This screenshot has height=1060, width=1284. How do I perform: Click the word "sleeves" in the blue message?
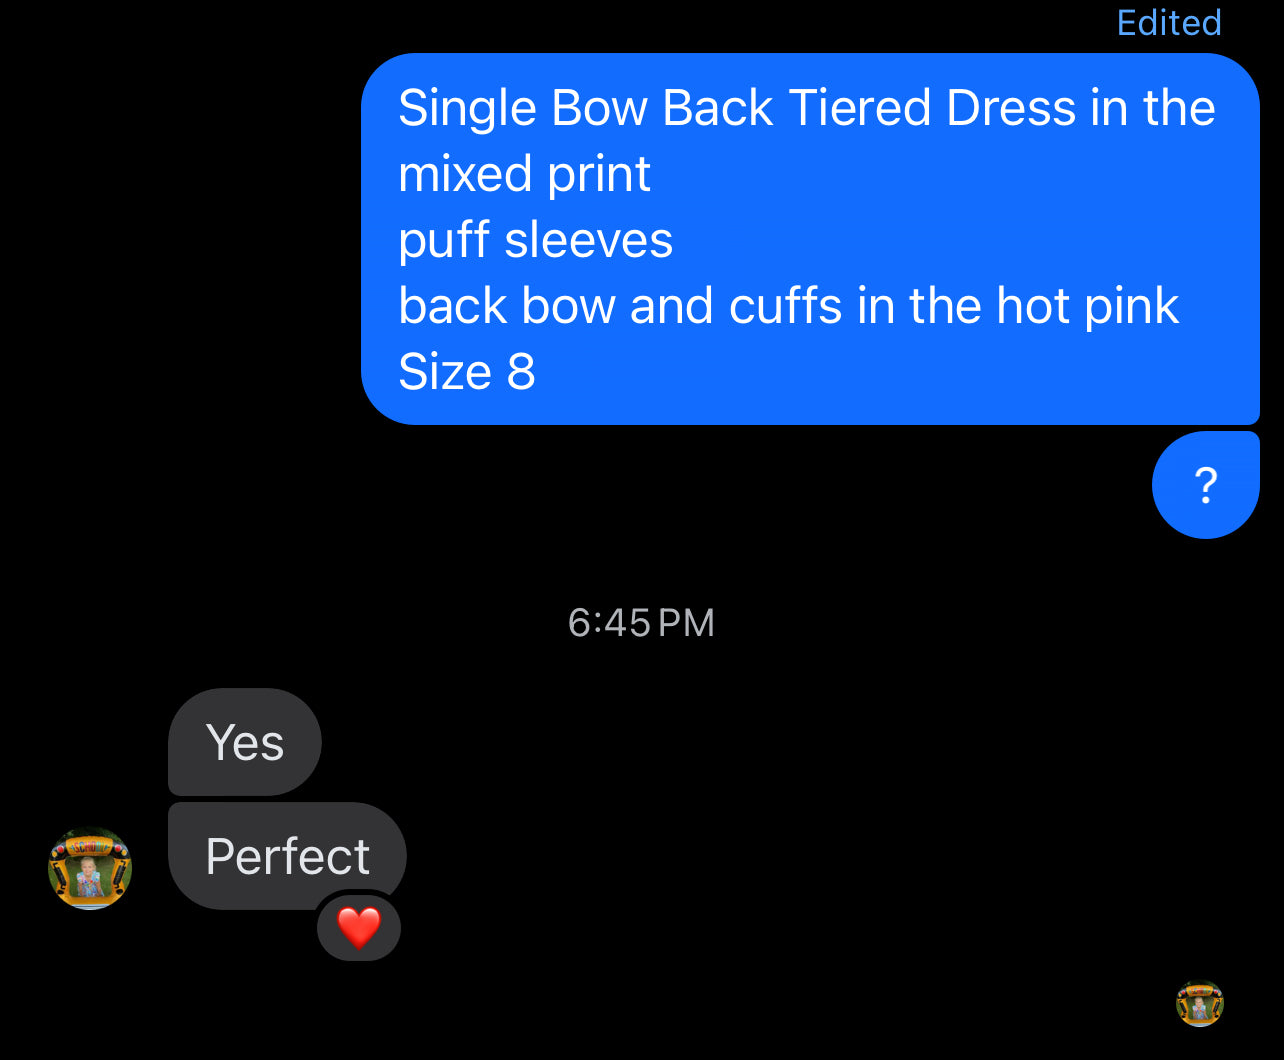pos(589,240)
